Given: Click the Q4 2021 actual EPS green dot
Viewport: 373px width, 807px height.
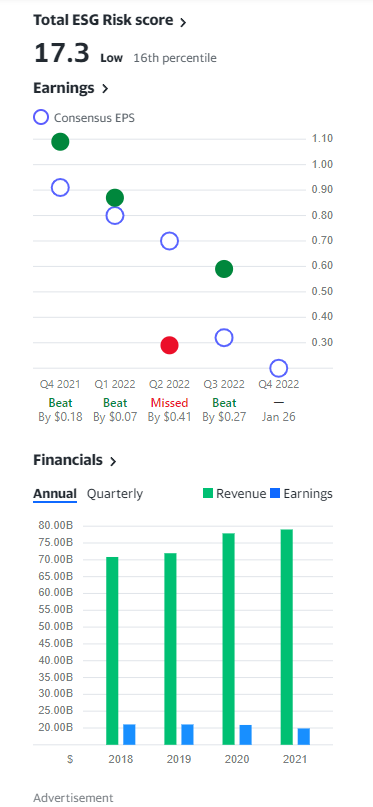Looking at the screenshot, I should [x=60, y=142].
